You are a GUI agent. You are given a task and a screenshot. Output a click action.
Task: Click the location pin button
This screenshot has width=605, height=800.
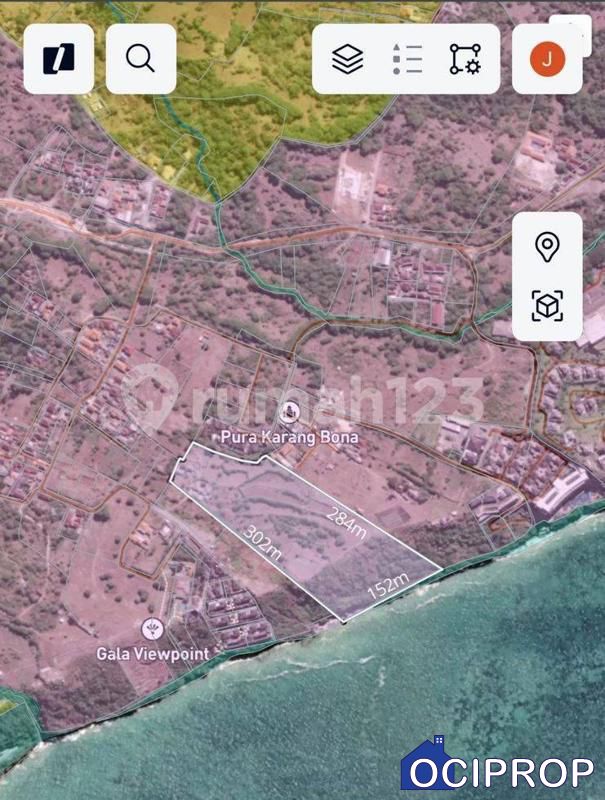tap(547, 246)
